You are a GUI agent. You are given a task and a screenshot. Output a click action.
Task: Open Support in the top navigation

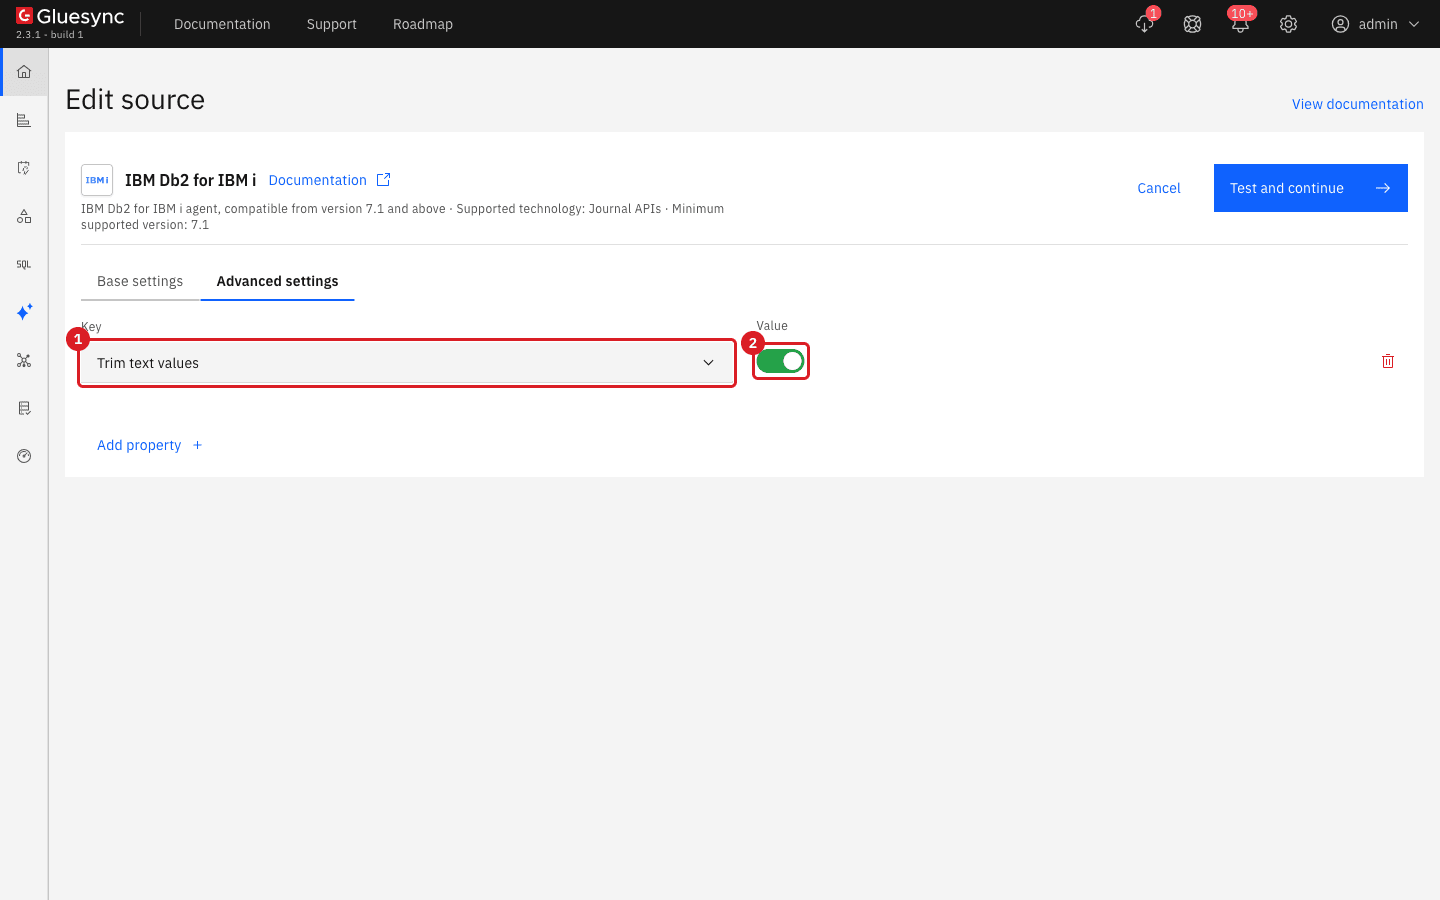[332, 24]
